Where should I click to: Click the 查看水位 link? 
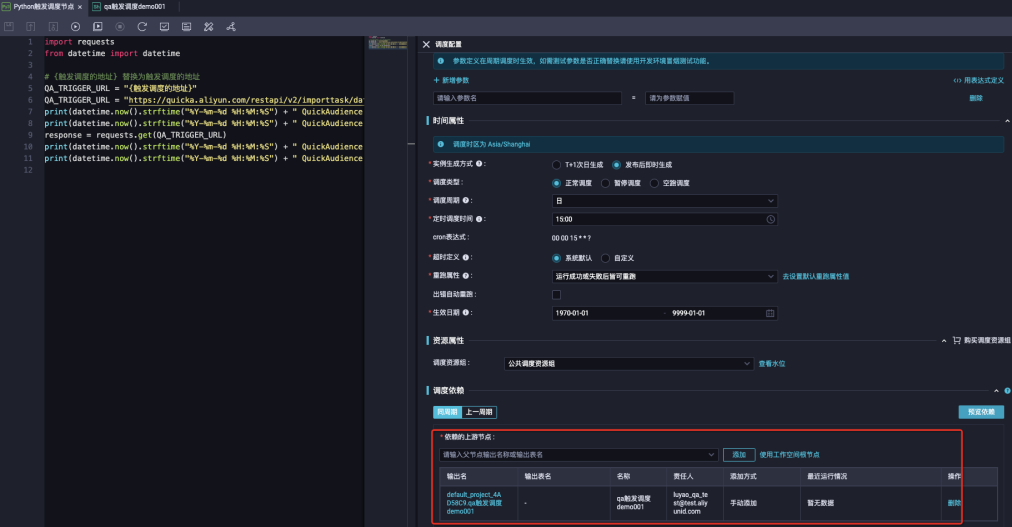[x=772, y=364]
